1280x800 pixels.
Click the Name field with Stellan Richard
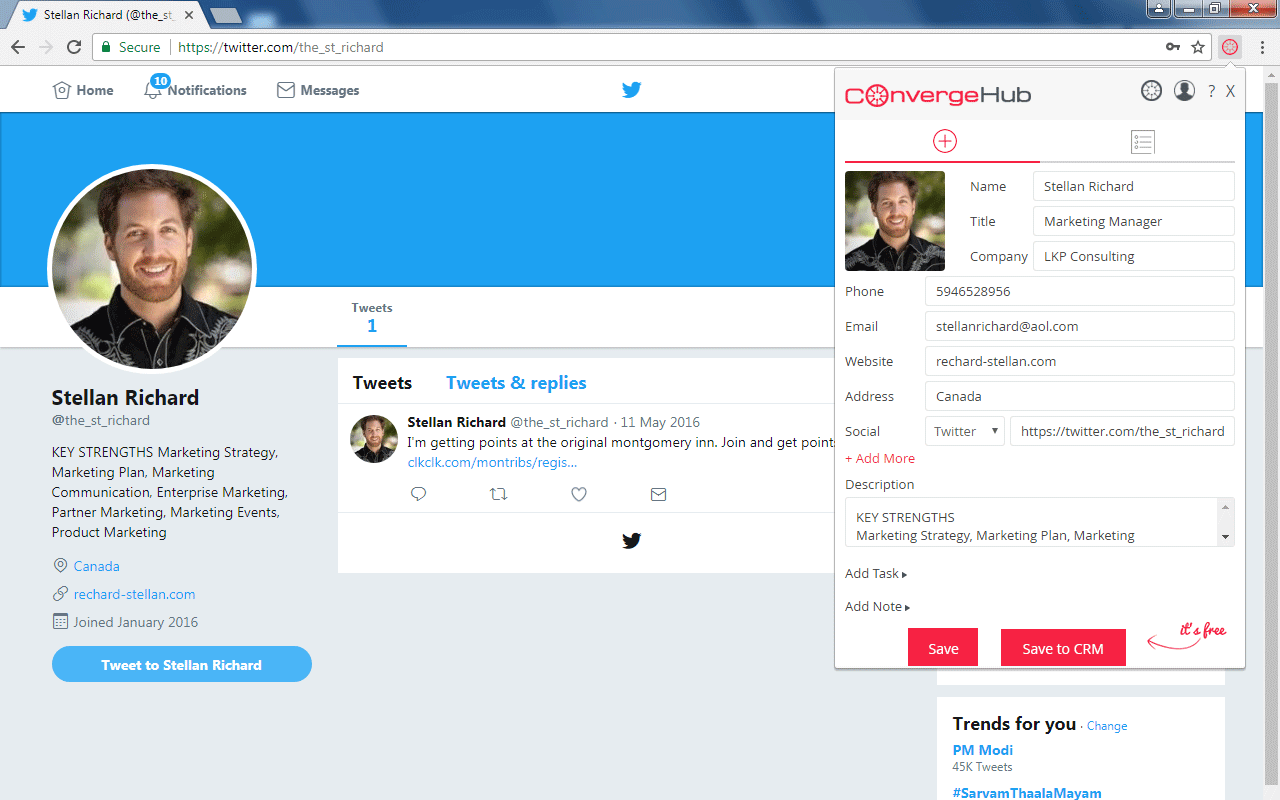coord(1134,186)
